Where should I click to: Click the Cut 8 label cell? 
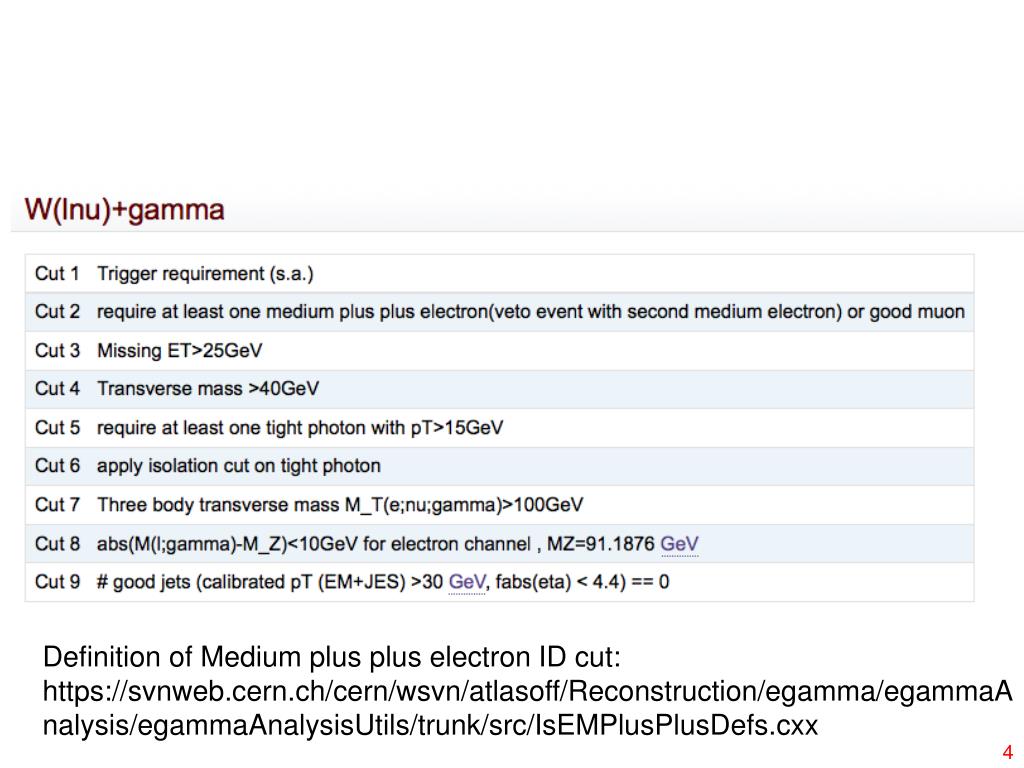click(x=57, y=544)
